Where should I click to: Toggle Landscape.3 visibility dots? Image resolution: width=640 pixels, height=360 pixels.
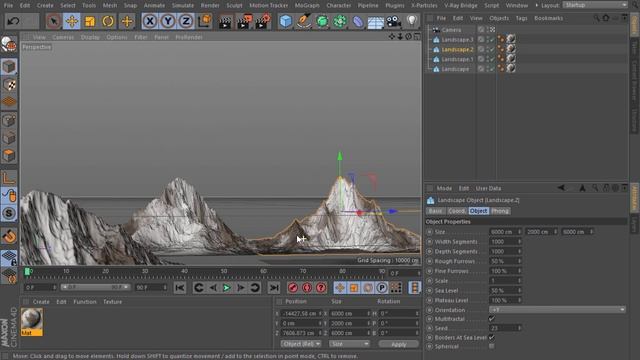click(x=488, y=40)
